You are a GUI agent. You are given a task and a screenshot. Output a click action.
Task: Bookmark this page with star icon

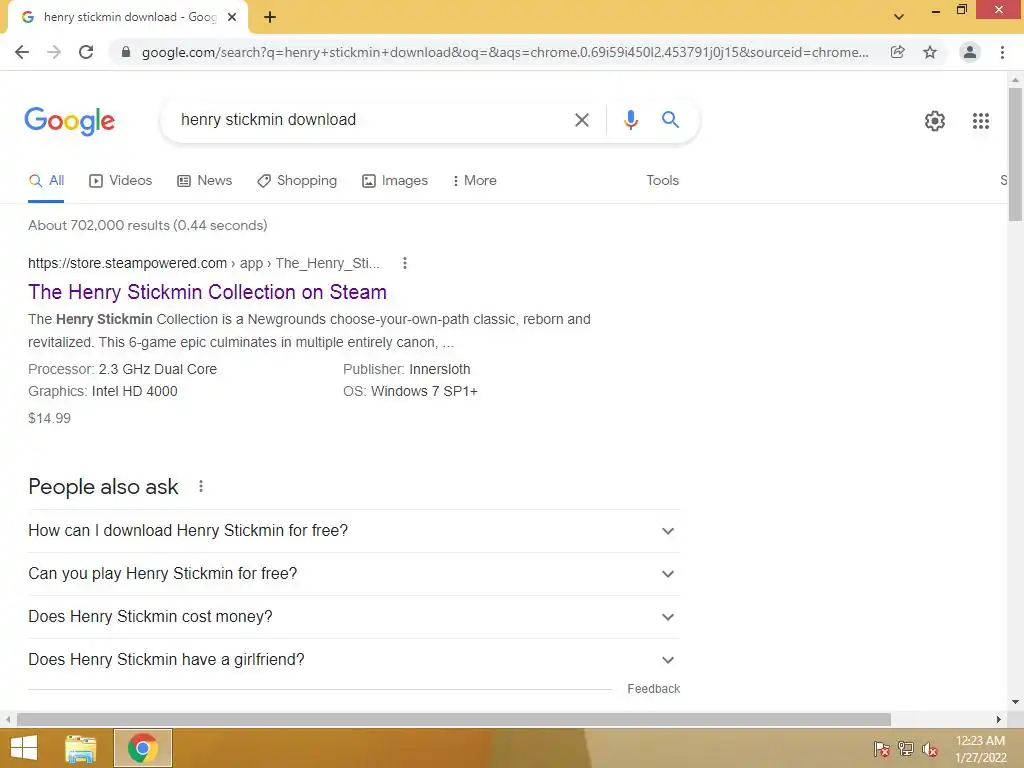tap(930, 52)
